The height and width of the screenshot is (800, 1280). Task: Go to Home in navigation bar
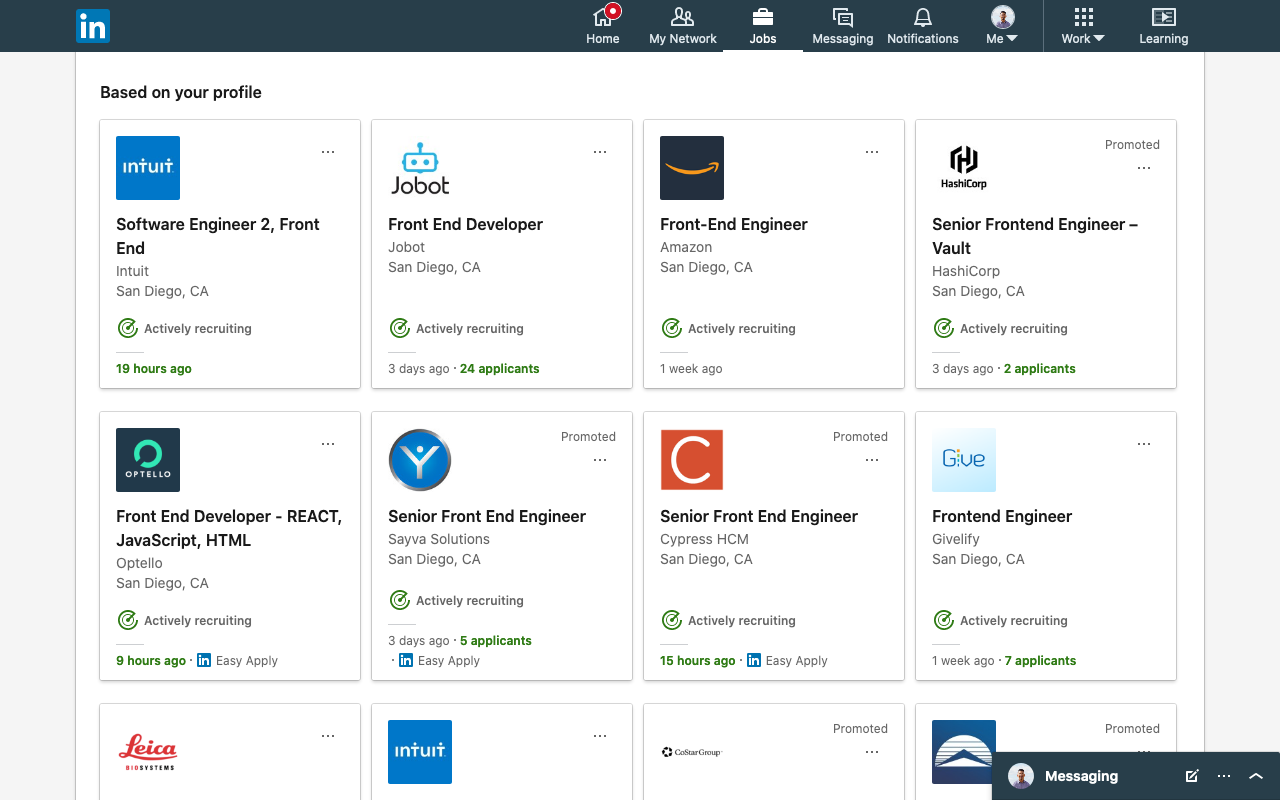[x=603, y=26]
